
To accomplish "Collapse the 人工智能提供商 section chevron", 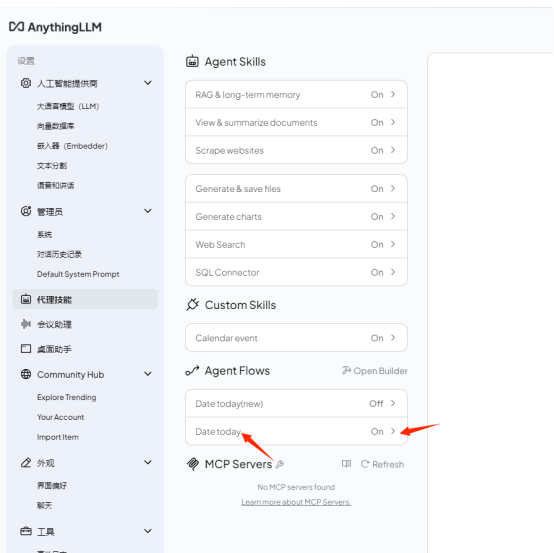I will pos(148,83).
